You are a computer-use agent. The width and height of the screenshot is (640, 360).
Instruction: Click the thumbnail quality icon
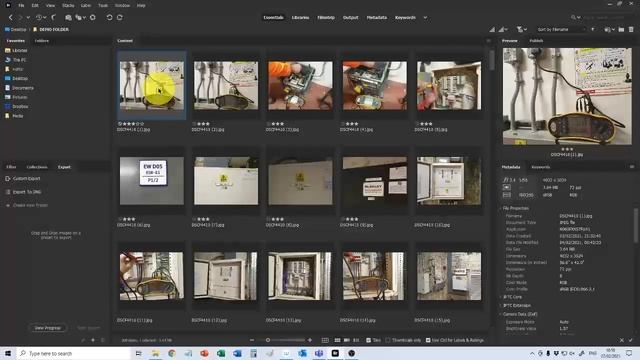click(492, 29)
